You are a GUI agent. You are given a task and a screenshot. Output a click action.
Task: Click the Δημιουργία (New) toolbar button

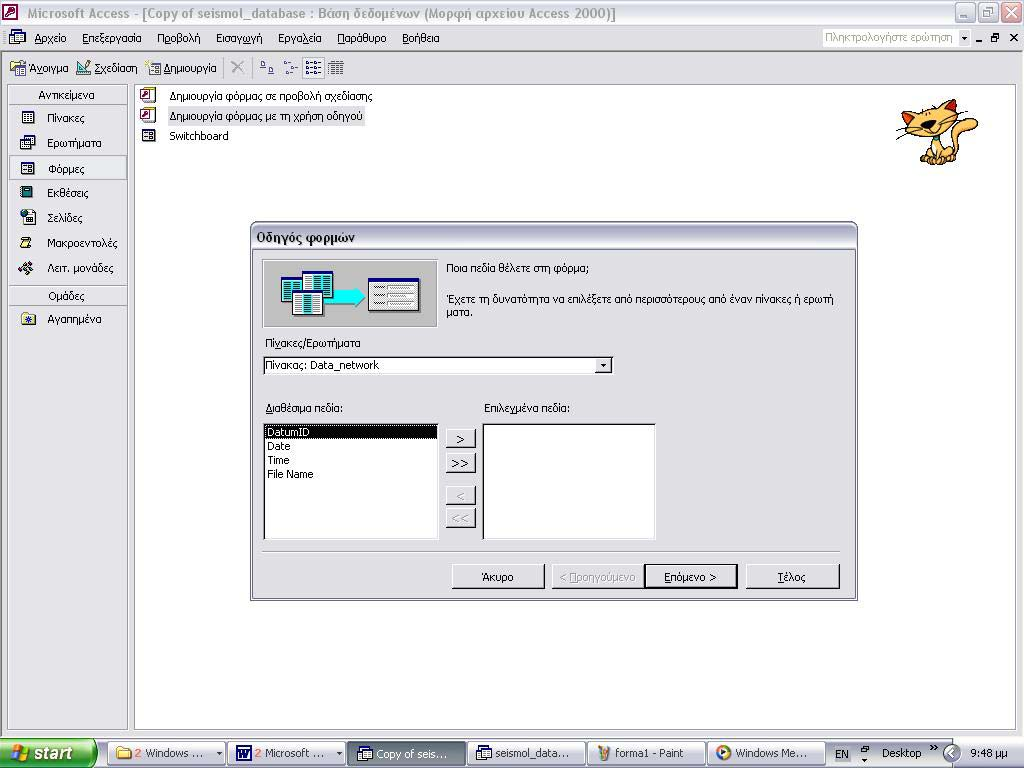pos(181,68)
